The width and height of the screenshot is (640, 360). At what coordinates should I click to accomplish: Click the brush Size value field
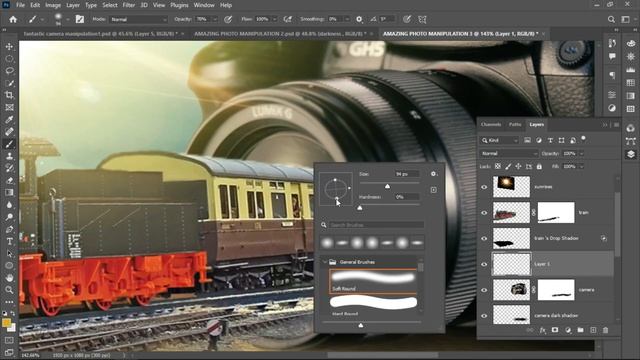407,174
